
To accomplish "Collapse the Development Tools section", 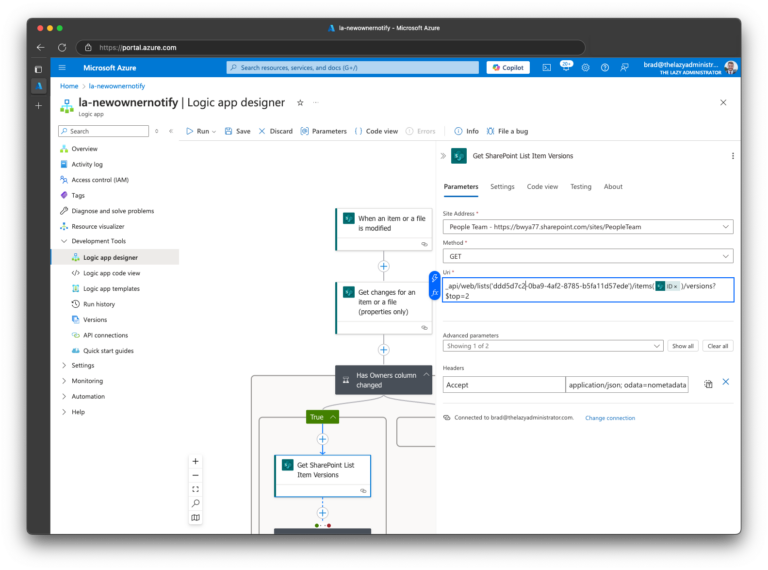I will 64,241.
